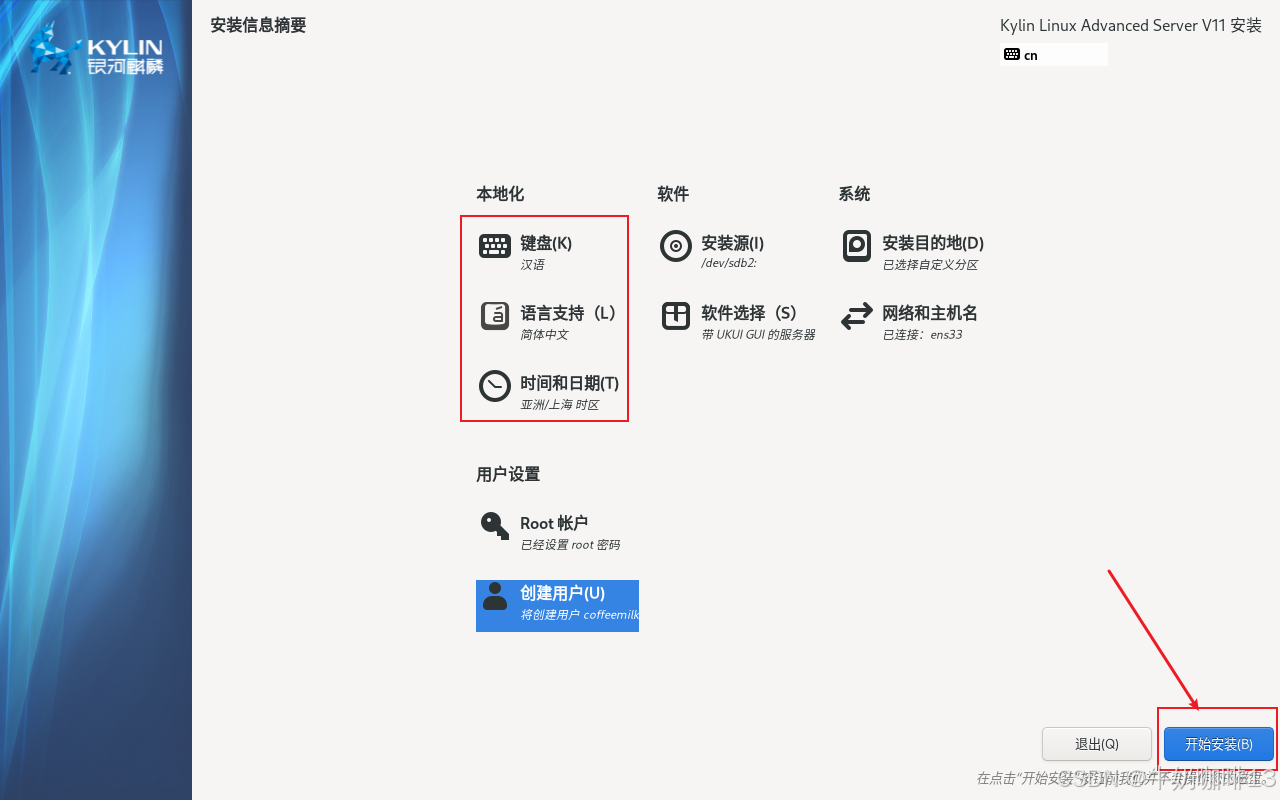Click Kylin Linux Advanced Server V11 安装 title
1280x800 pixels.
click(1131, 25)
